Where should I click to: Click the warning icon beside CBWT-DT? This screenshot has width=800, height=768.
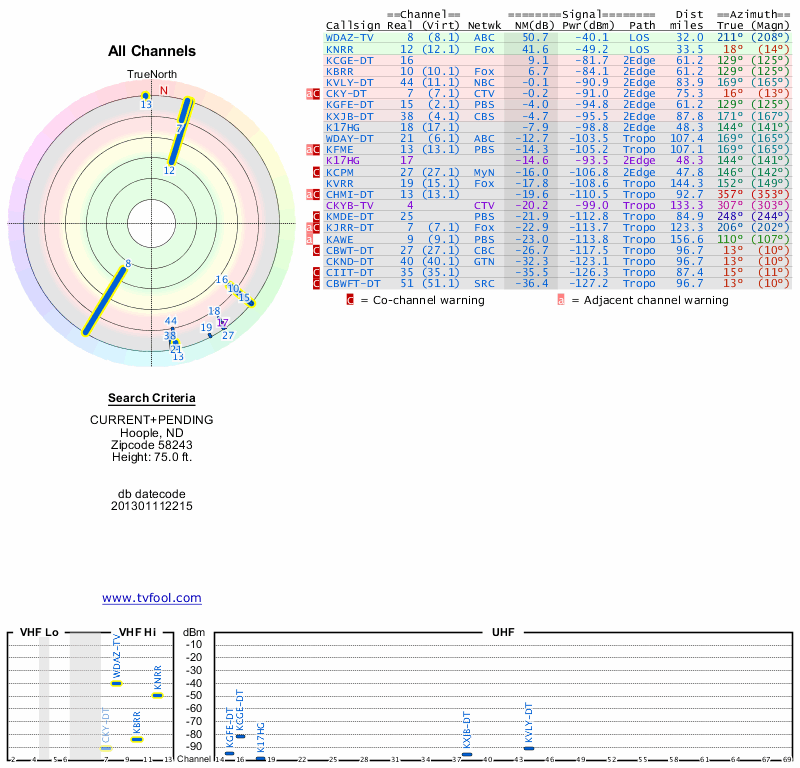click(316, 251)
